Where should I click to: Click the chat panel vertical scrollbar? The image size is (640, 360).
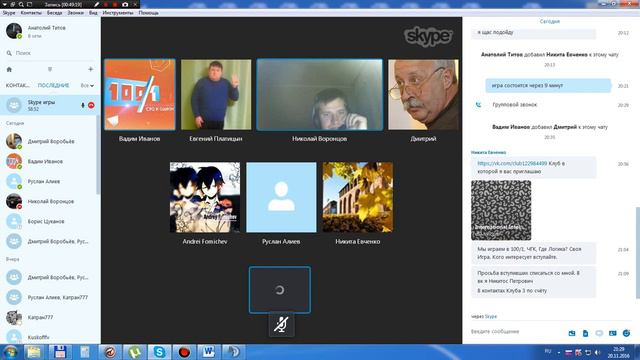[x=637, y=253]
